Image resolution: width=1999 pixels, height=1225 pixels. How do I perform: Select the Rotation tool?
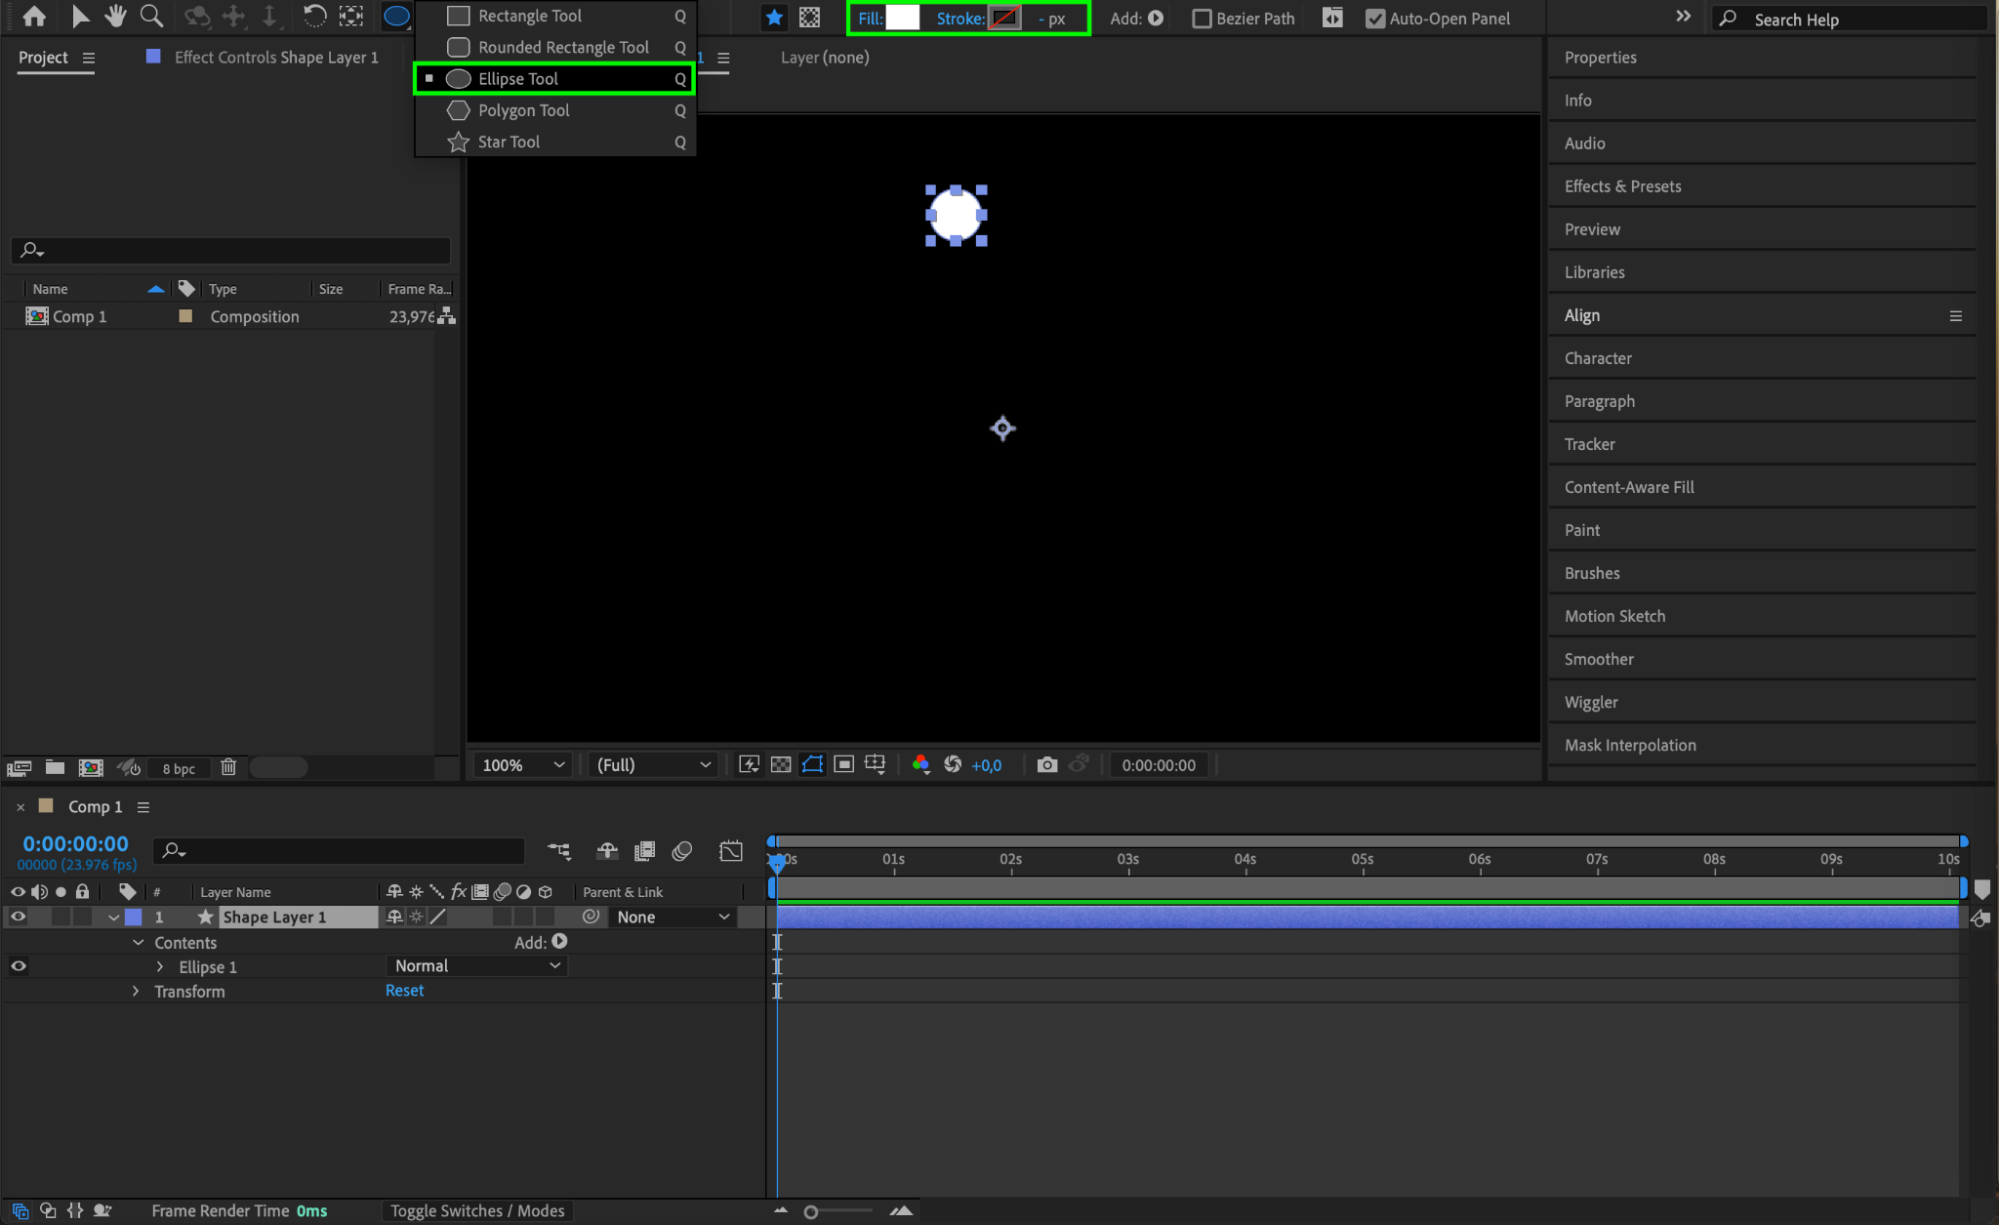click(314, 16)
